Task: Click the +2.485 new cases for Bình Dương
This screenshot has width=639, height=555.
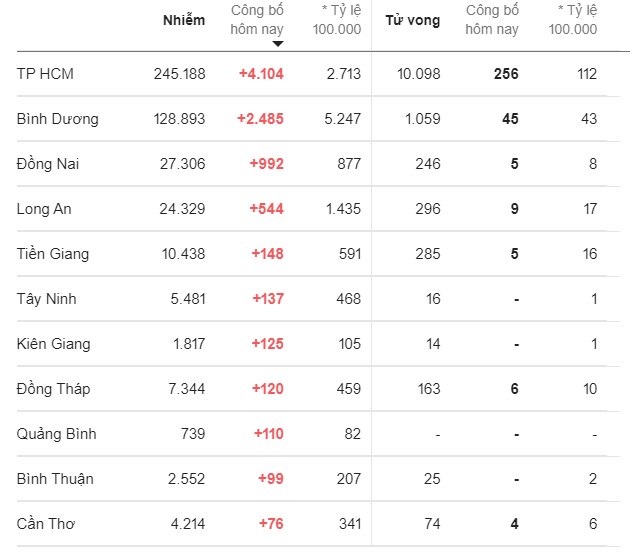Action: pos(260,119)
